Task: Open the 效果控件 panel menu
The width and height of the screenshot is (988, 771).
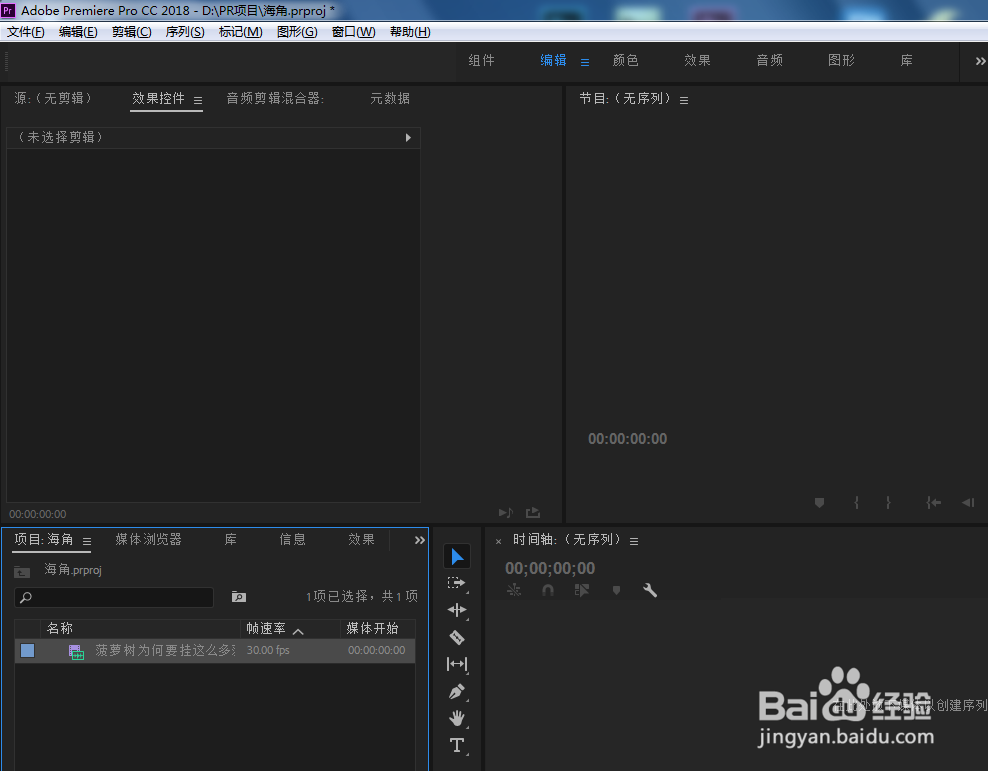Action: pos(198,100)
